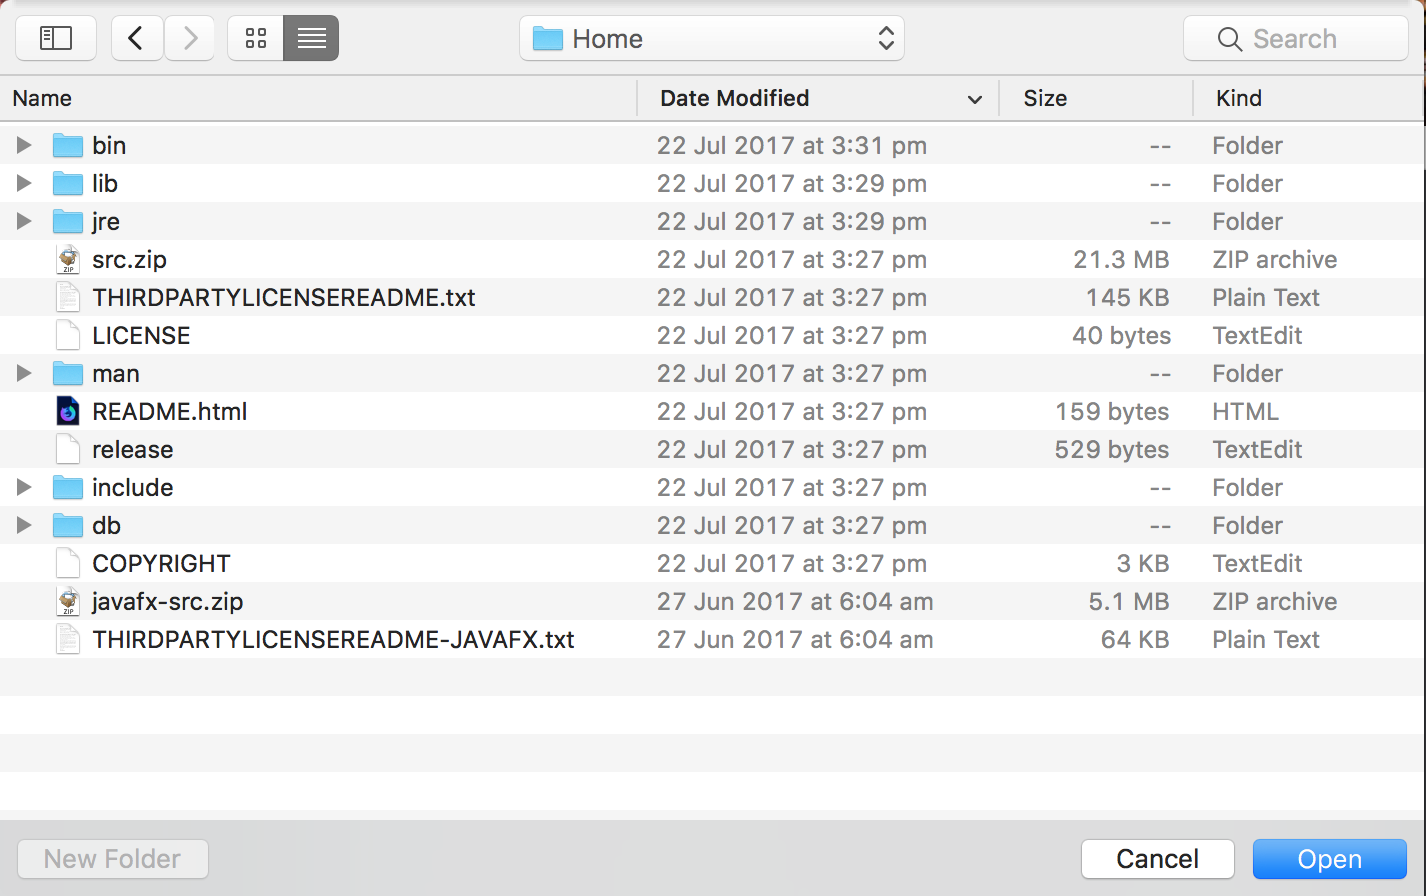Screen dimensions: 1426x896
Task: Select the THIRDPARTYLICENSEREADME.txt text file icon
Action: pos(68,298)
